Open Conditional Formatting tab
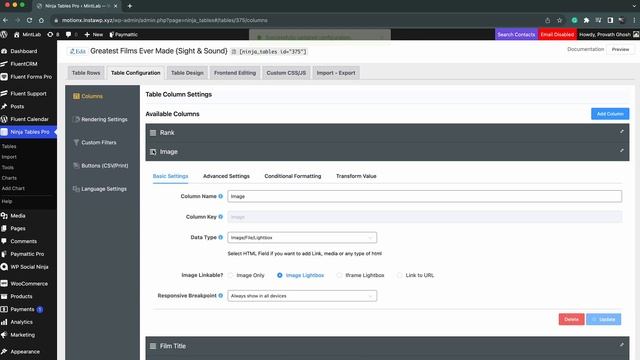The height and width of the screenshot is (360, 640). [x=293, y=176]
